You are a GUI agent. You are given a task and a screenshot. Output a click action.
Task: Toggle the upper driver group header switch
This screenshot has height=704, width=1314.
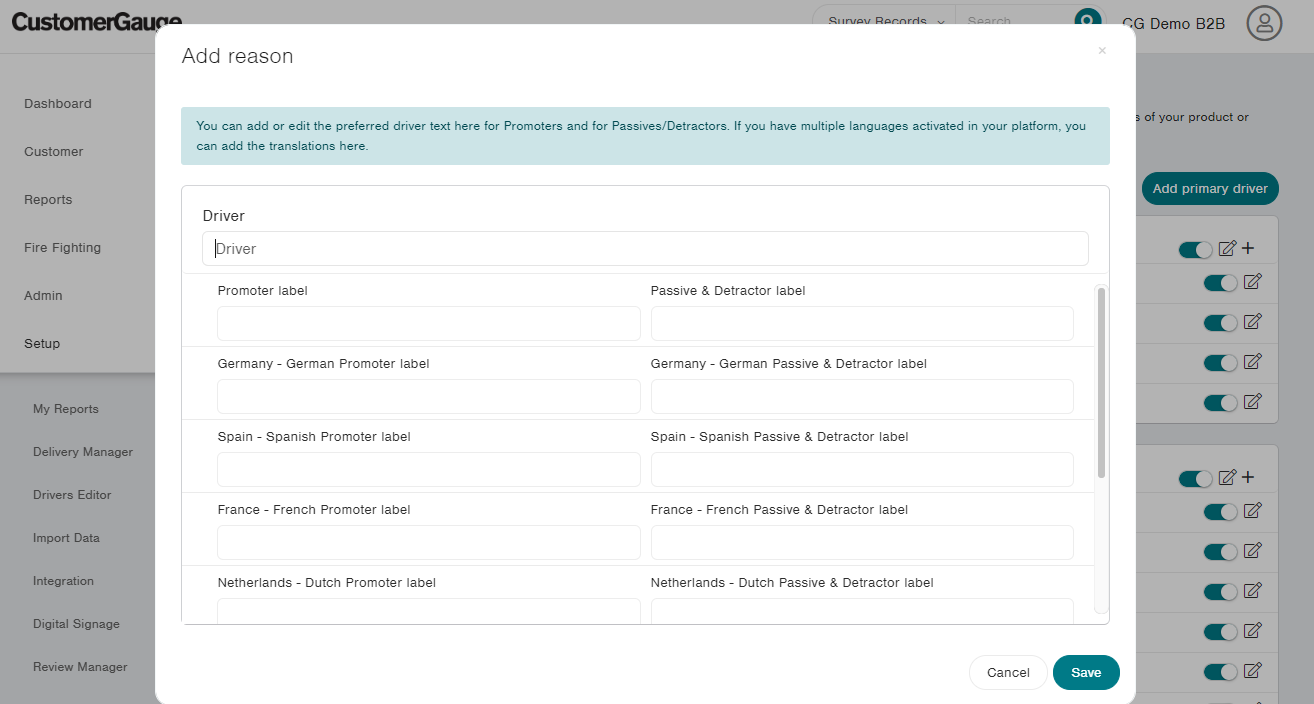(1196, 250)
